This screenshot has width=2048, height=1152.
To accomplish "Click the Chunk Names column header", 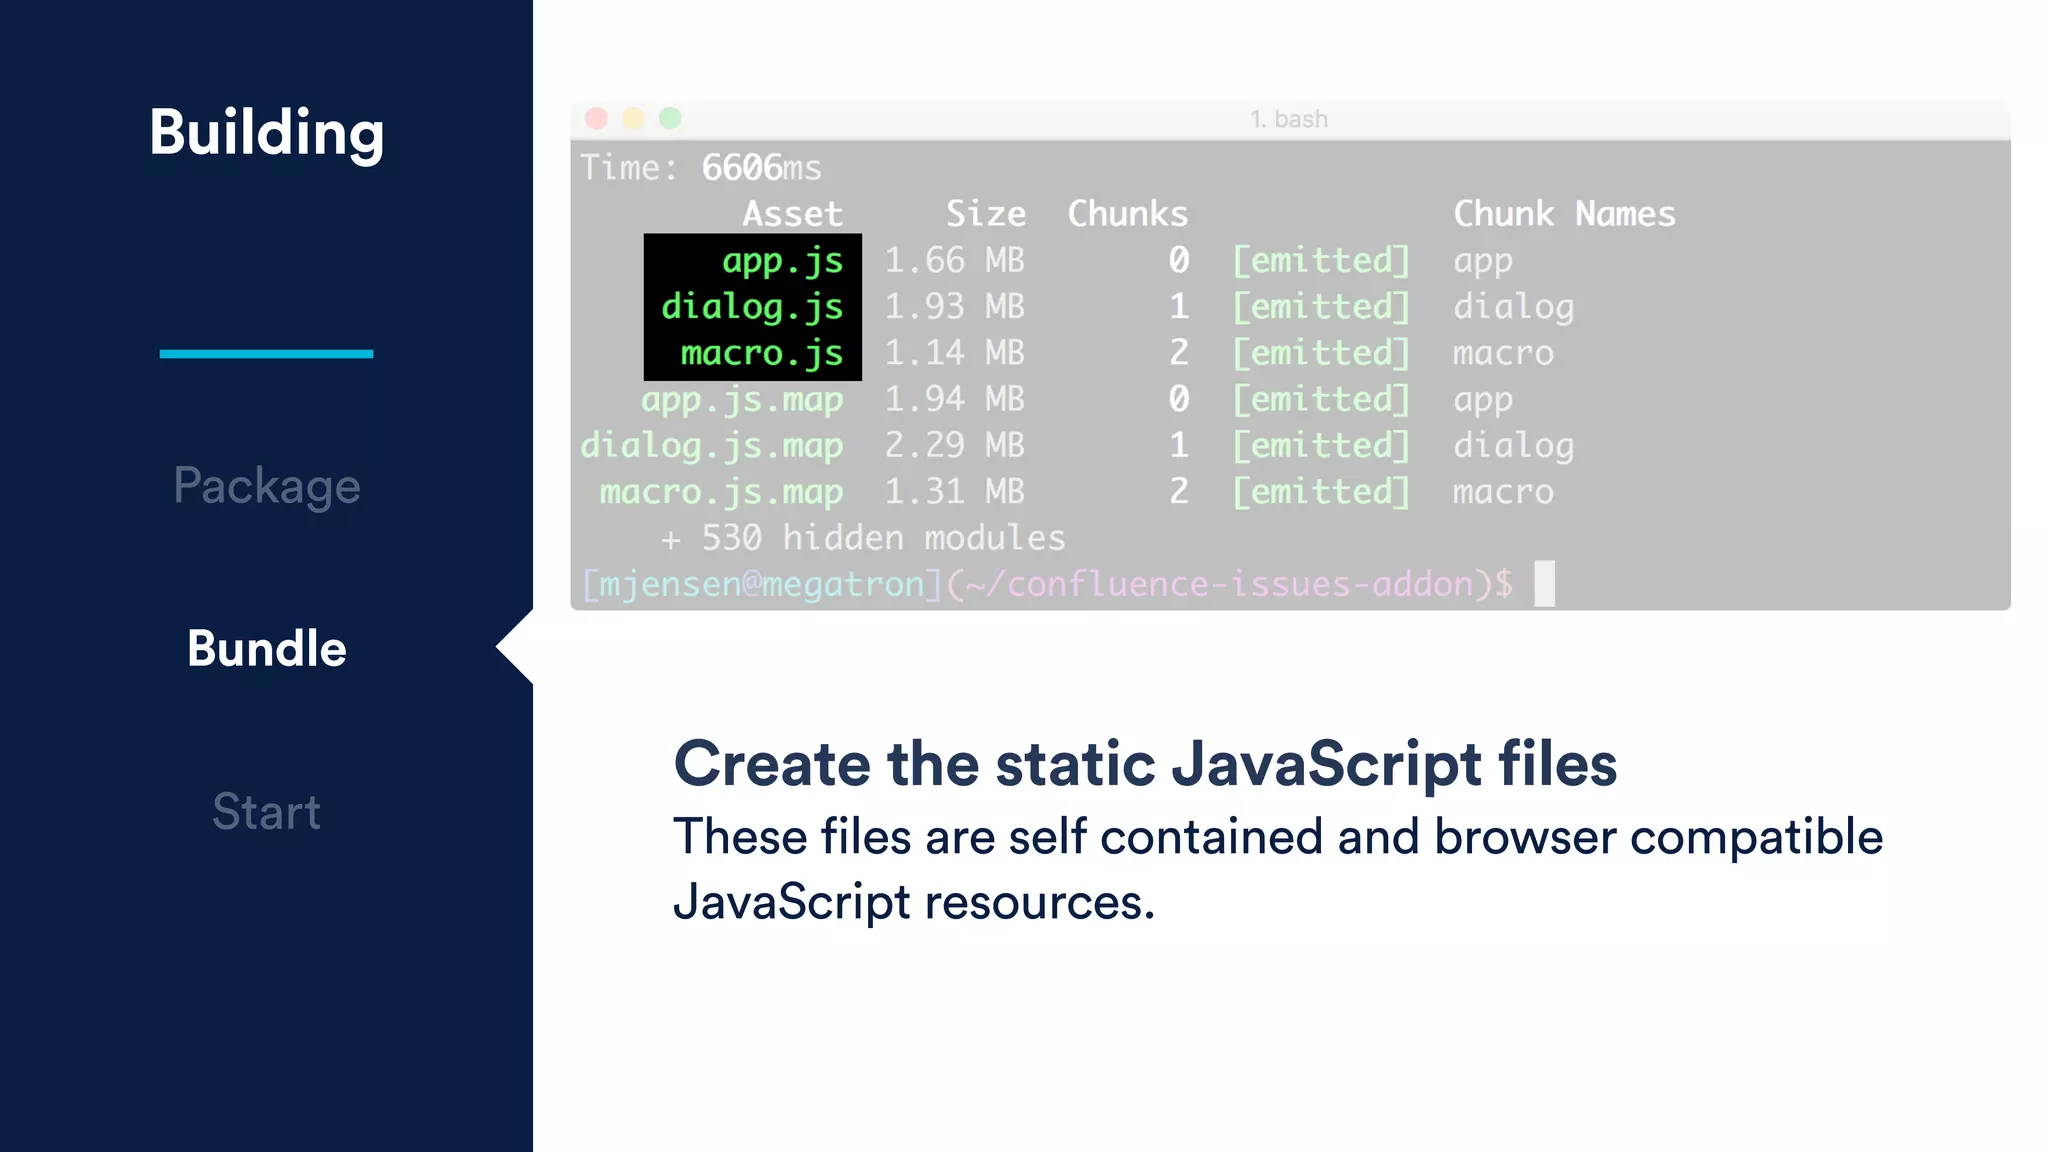I will tap(1564, 214).
